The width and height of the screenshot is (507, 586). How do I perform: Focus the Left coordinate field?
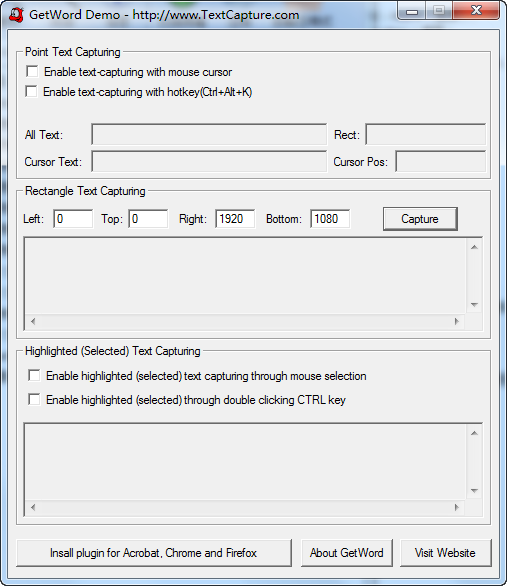pyautogui.click(x=73, y=219)
